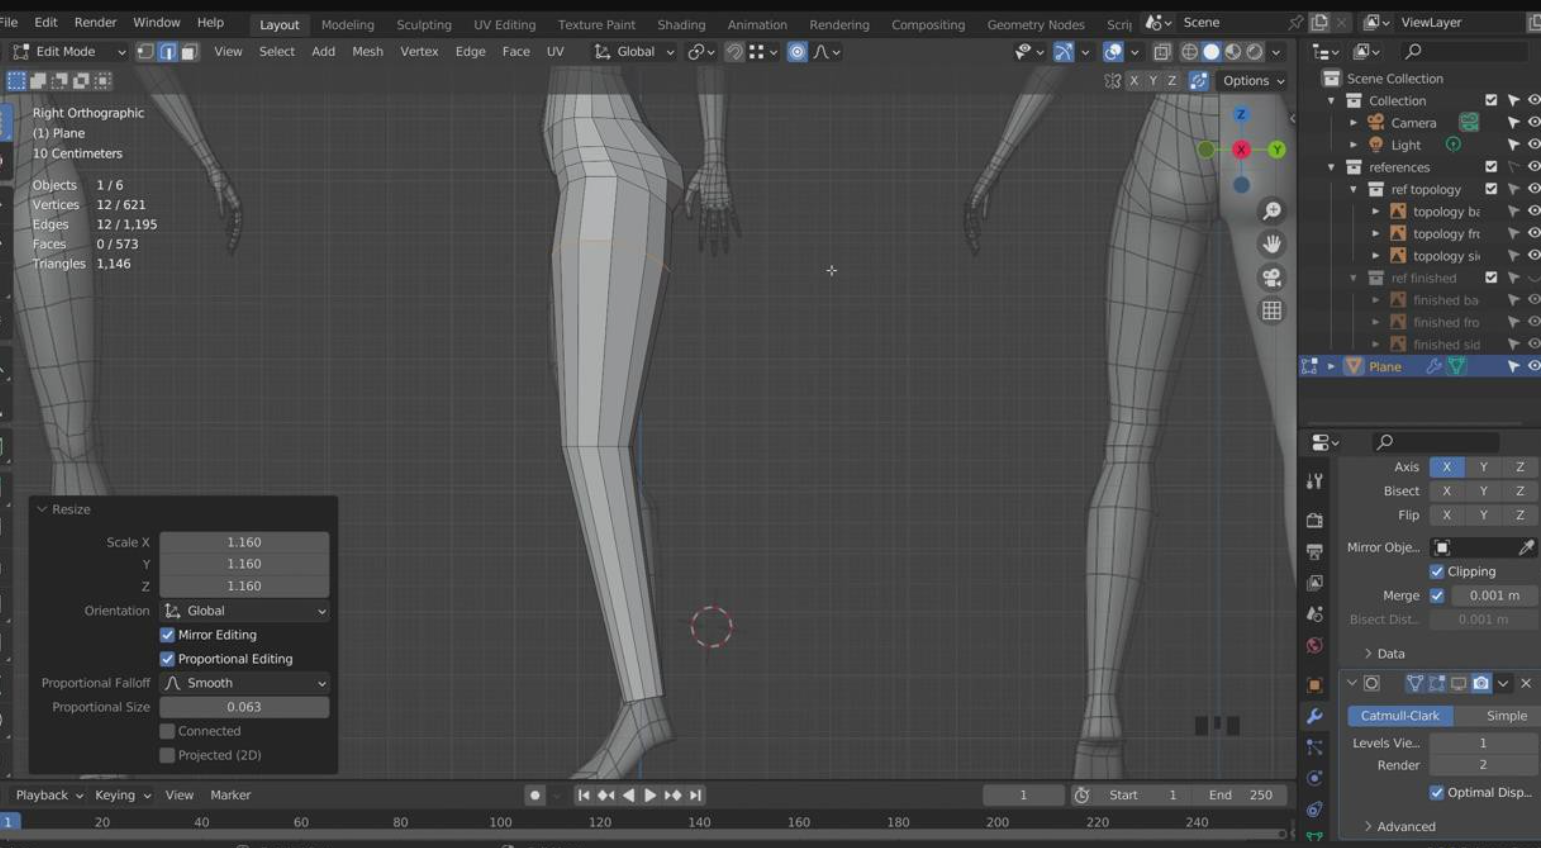Viewport: 1541px width, 848px height.
Task: Open the Mesh menu
Action: tap(367, 52)
